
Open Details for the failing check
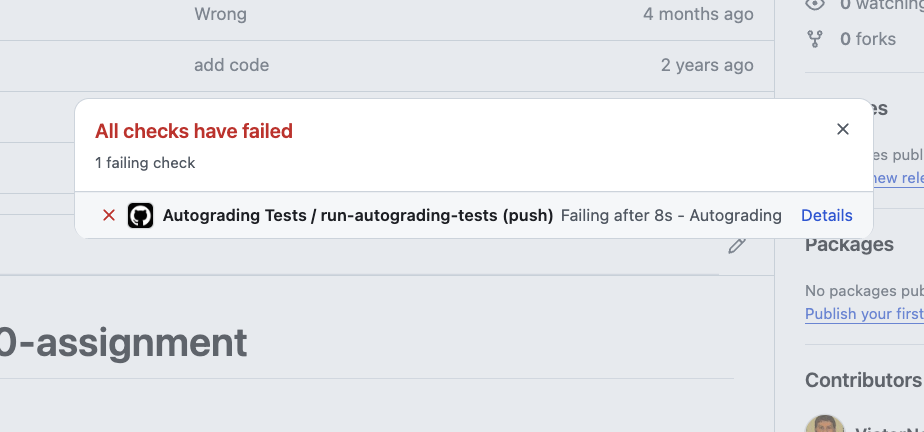(826, 215)
